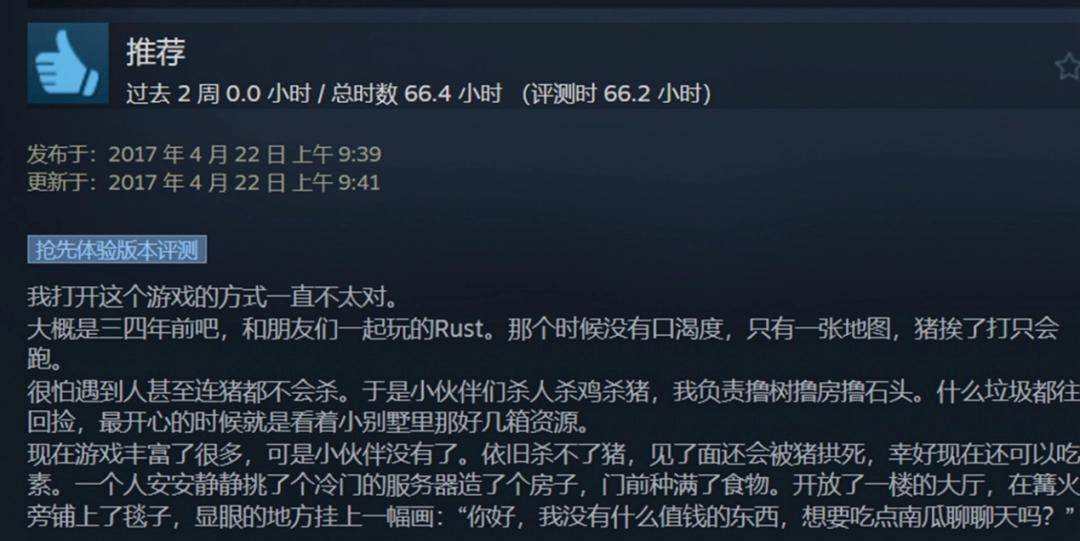This screenshot has width=1080, height=541.
Task: Click the line beginning "很怕遇到人"
Action: pyautogui.click(x=554, y=391)
